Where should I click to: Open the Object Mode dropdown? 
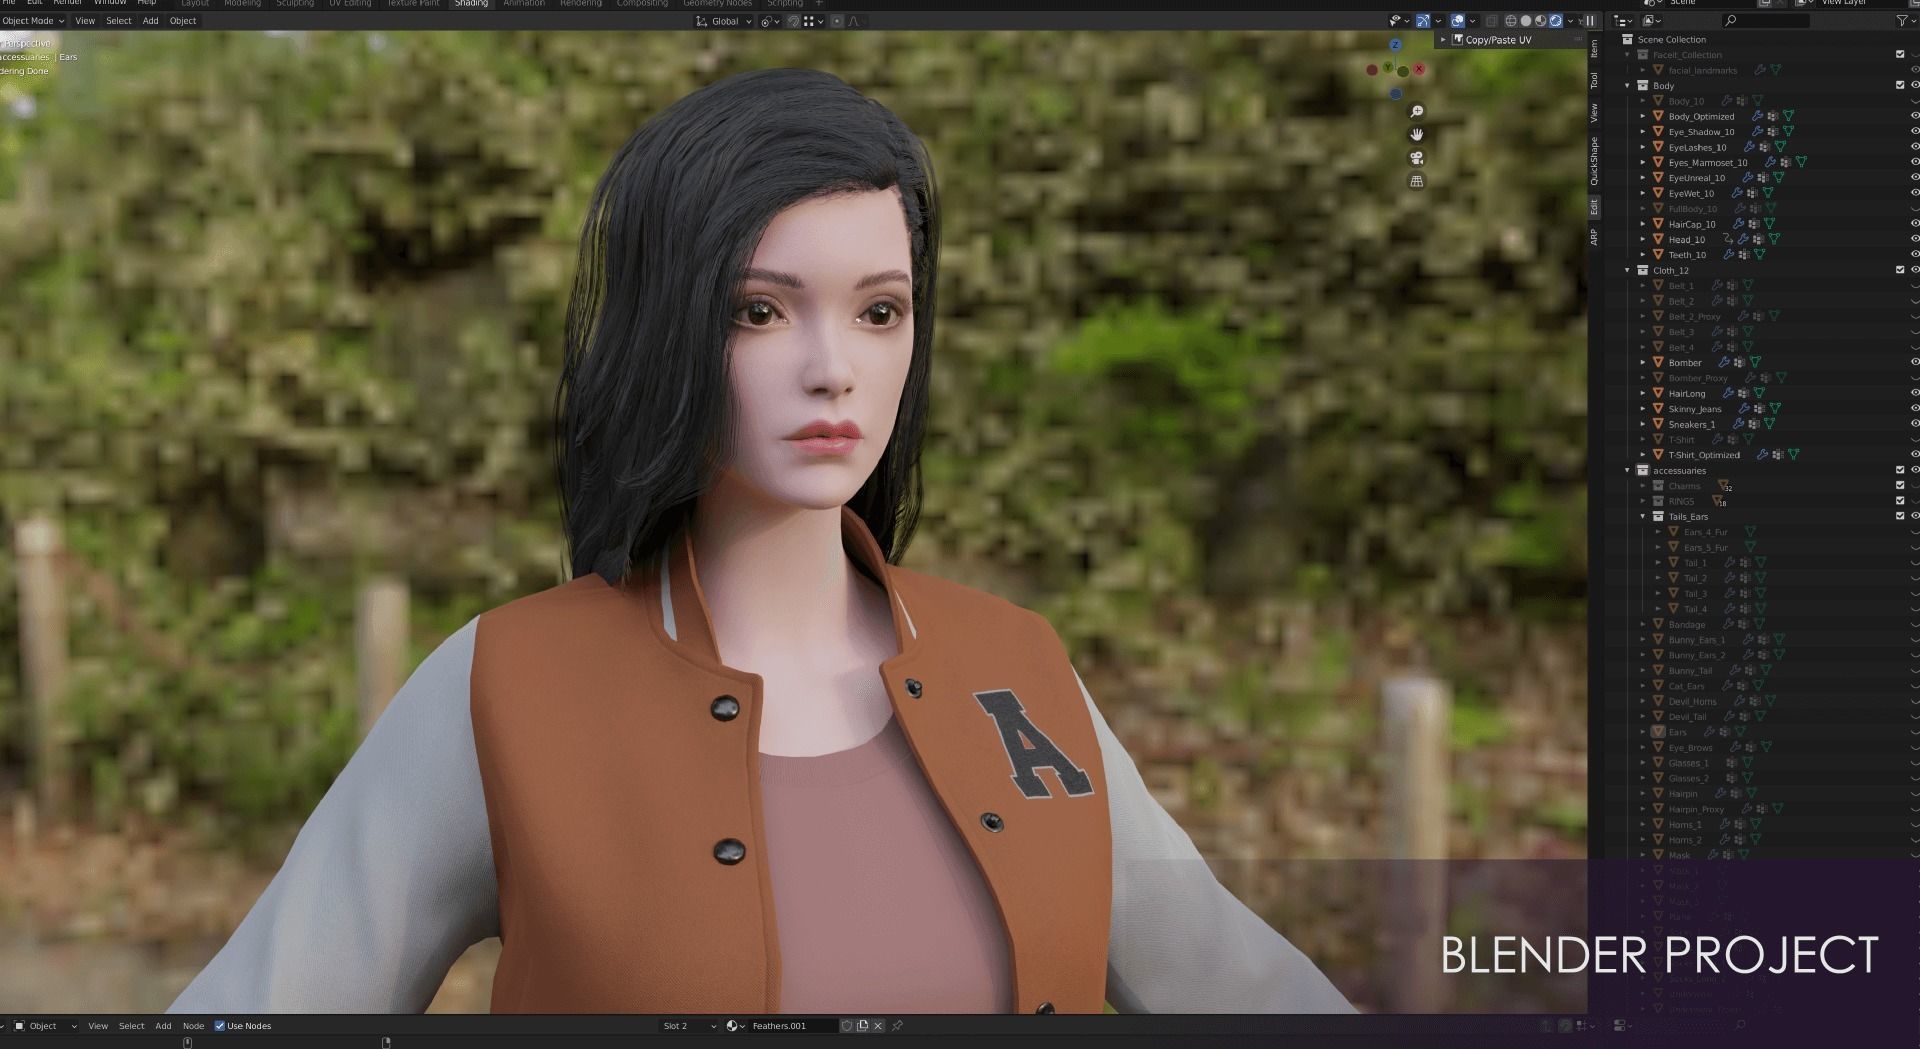click(x=33, y=21)
